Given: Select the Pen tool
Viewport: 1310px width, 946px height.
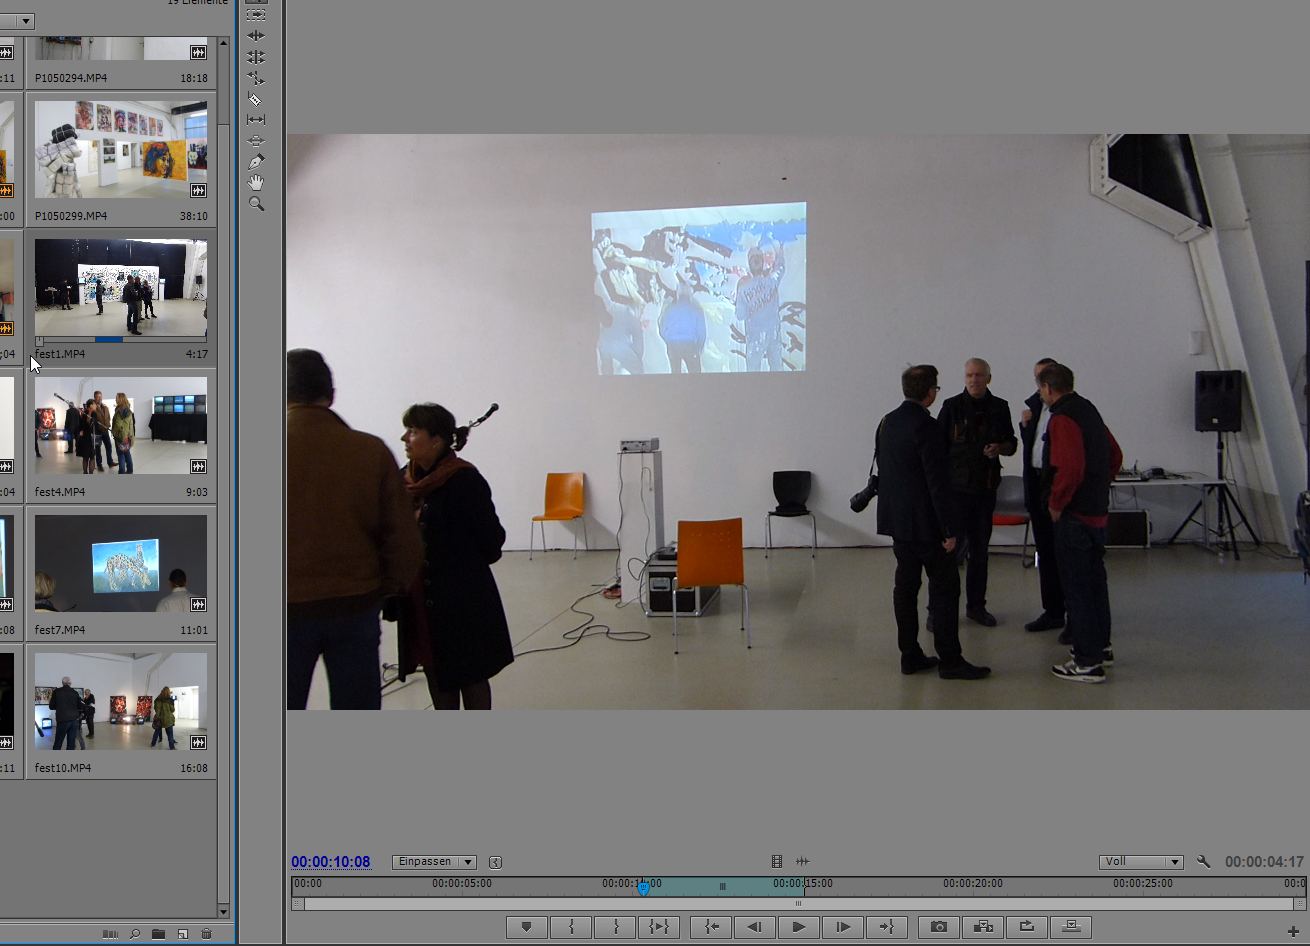Looking at the screenshot, I should pos(256,161).
